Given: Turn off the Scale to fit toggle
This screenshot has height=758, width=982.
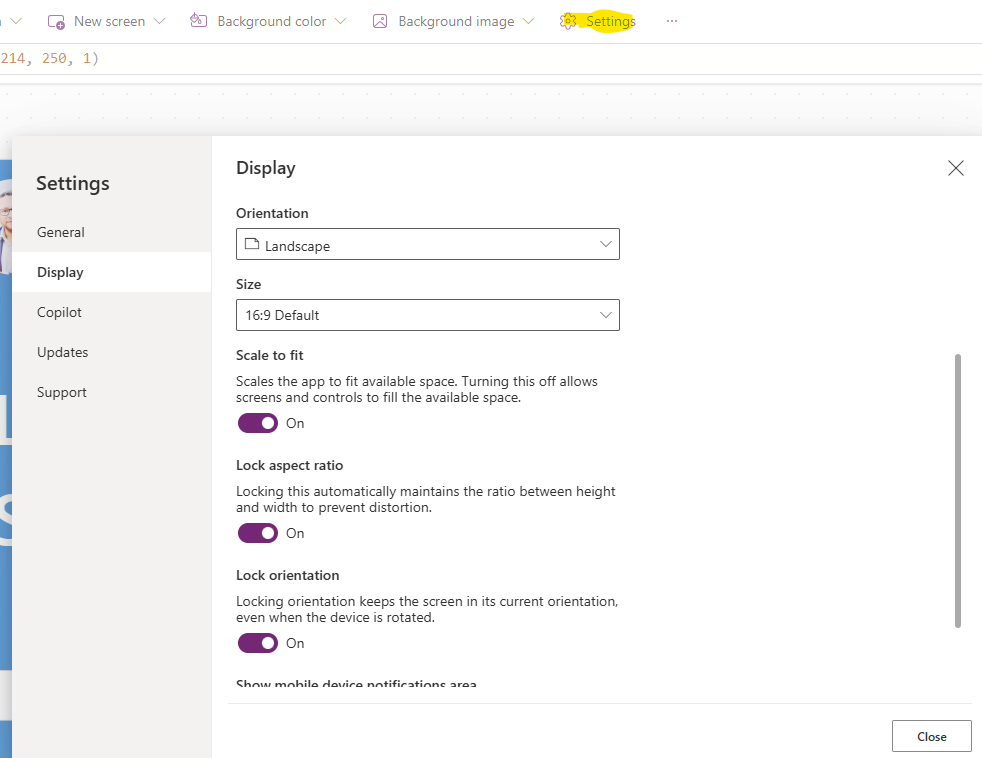Looking at the screenshot, I should coord(257,423).
